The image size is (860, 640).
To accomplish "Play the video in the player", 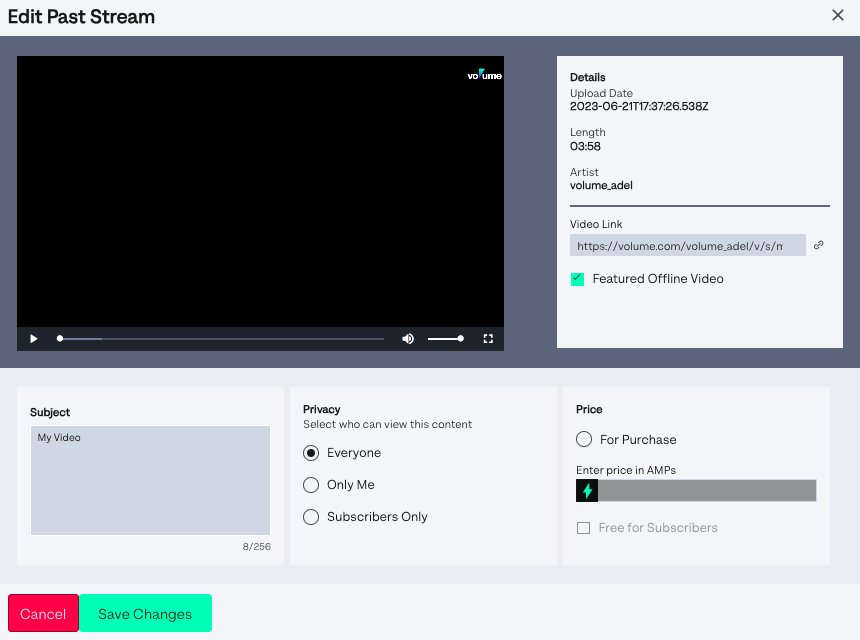I will (33, 339).
